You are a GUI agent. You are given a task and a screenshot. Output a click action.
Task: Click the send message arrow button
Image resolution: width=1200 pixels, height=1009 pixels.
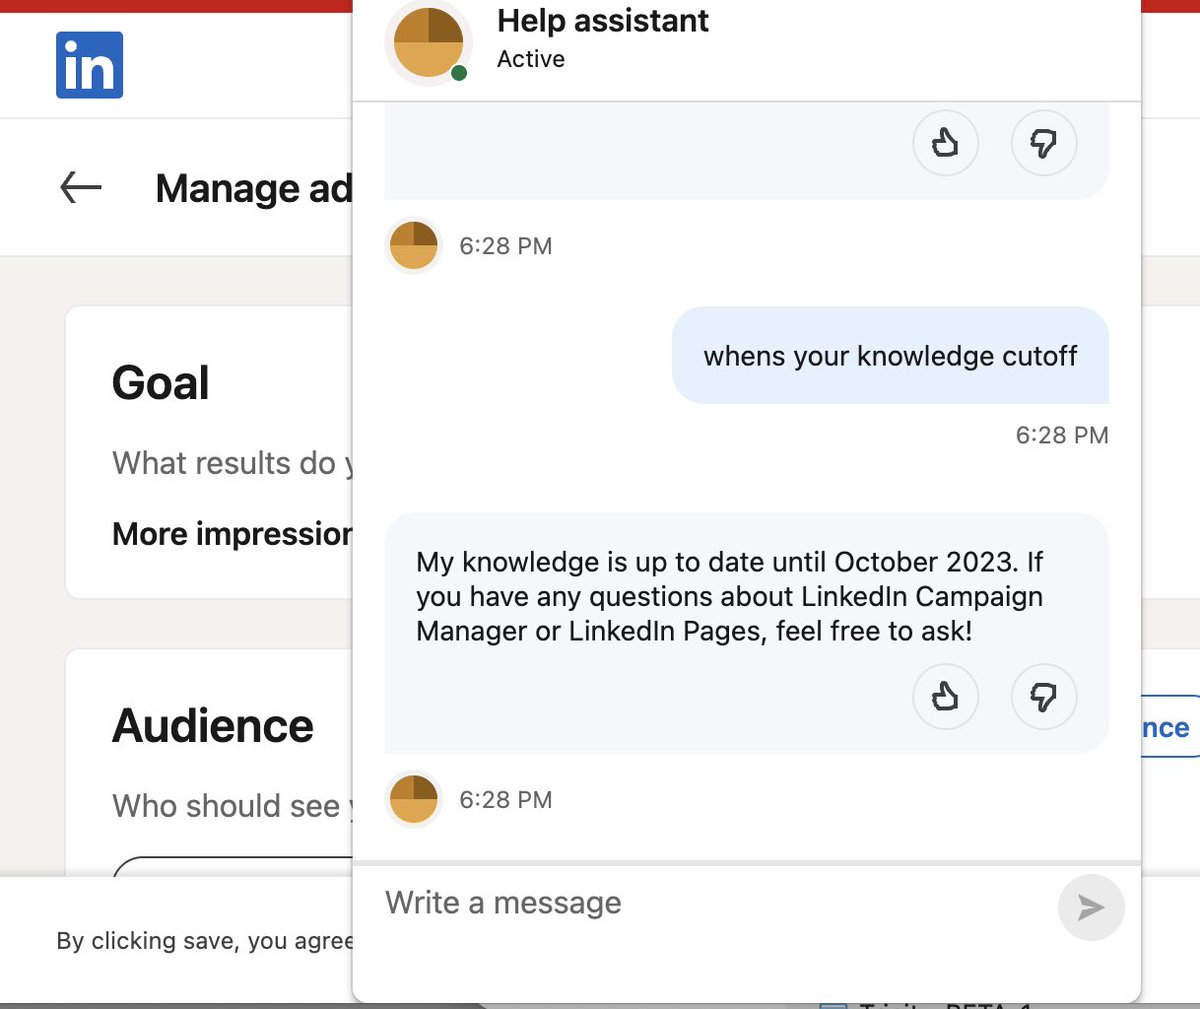pos(1091,907)
